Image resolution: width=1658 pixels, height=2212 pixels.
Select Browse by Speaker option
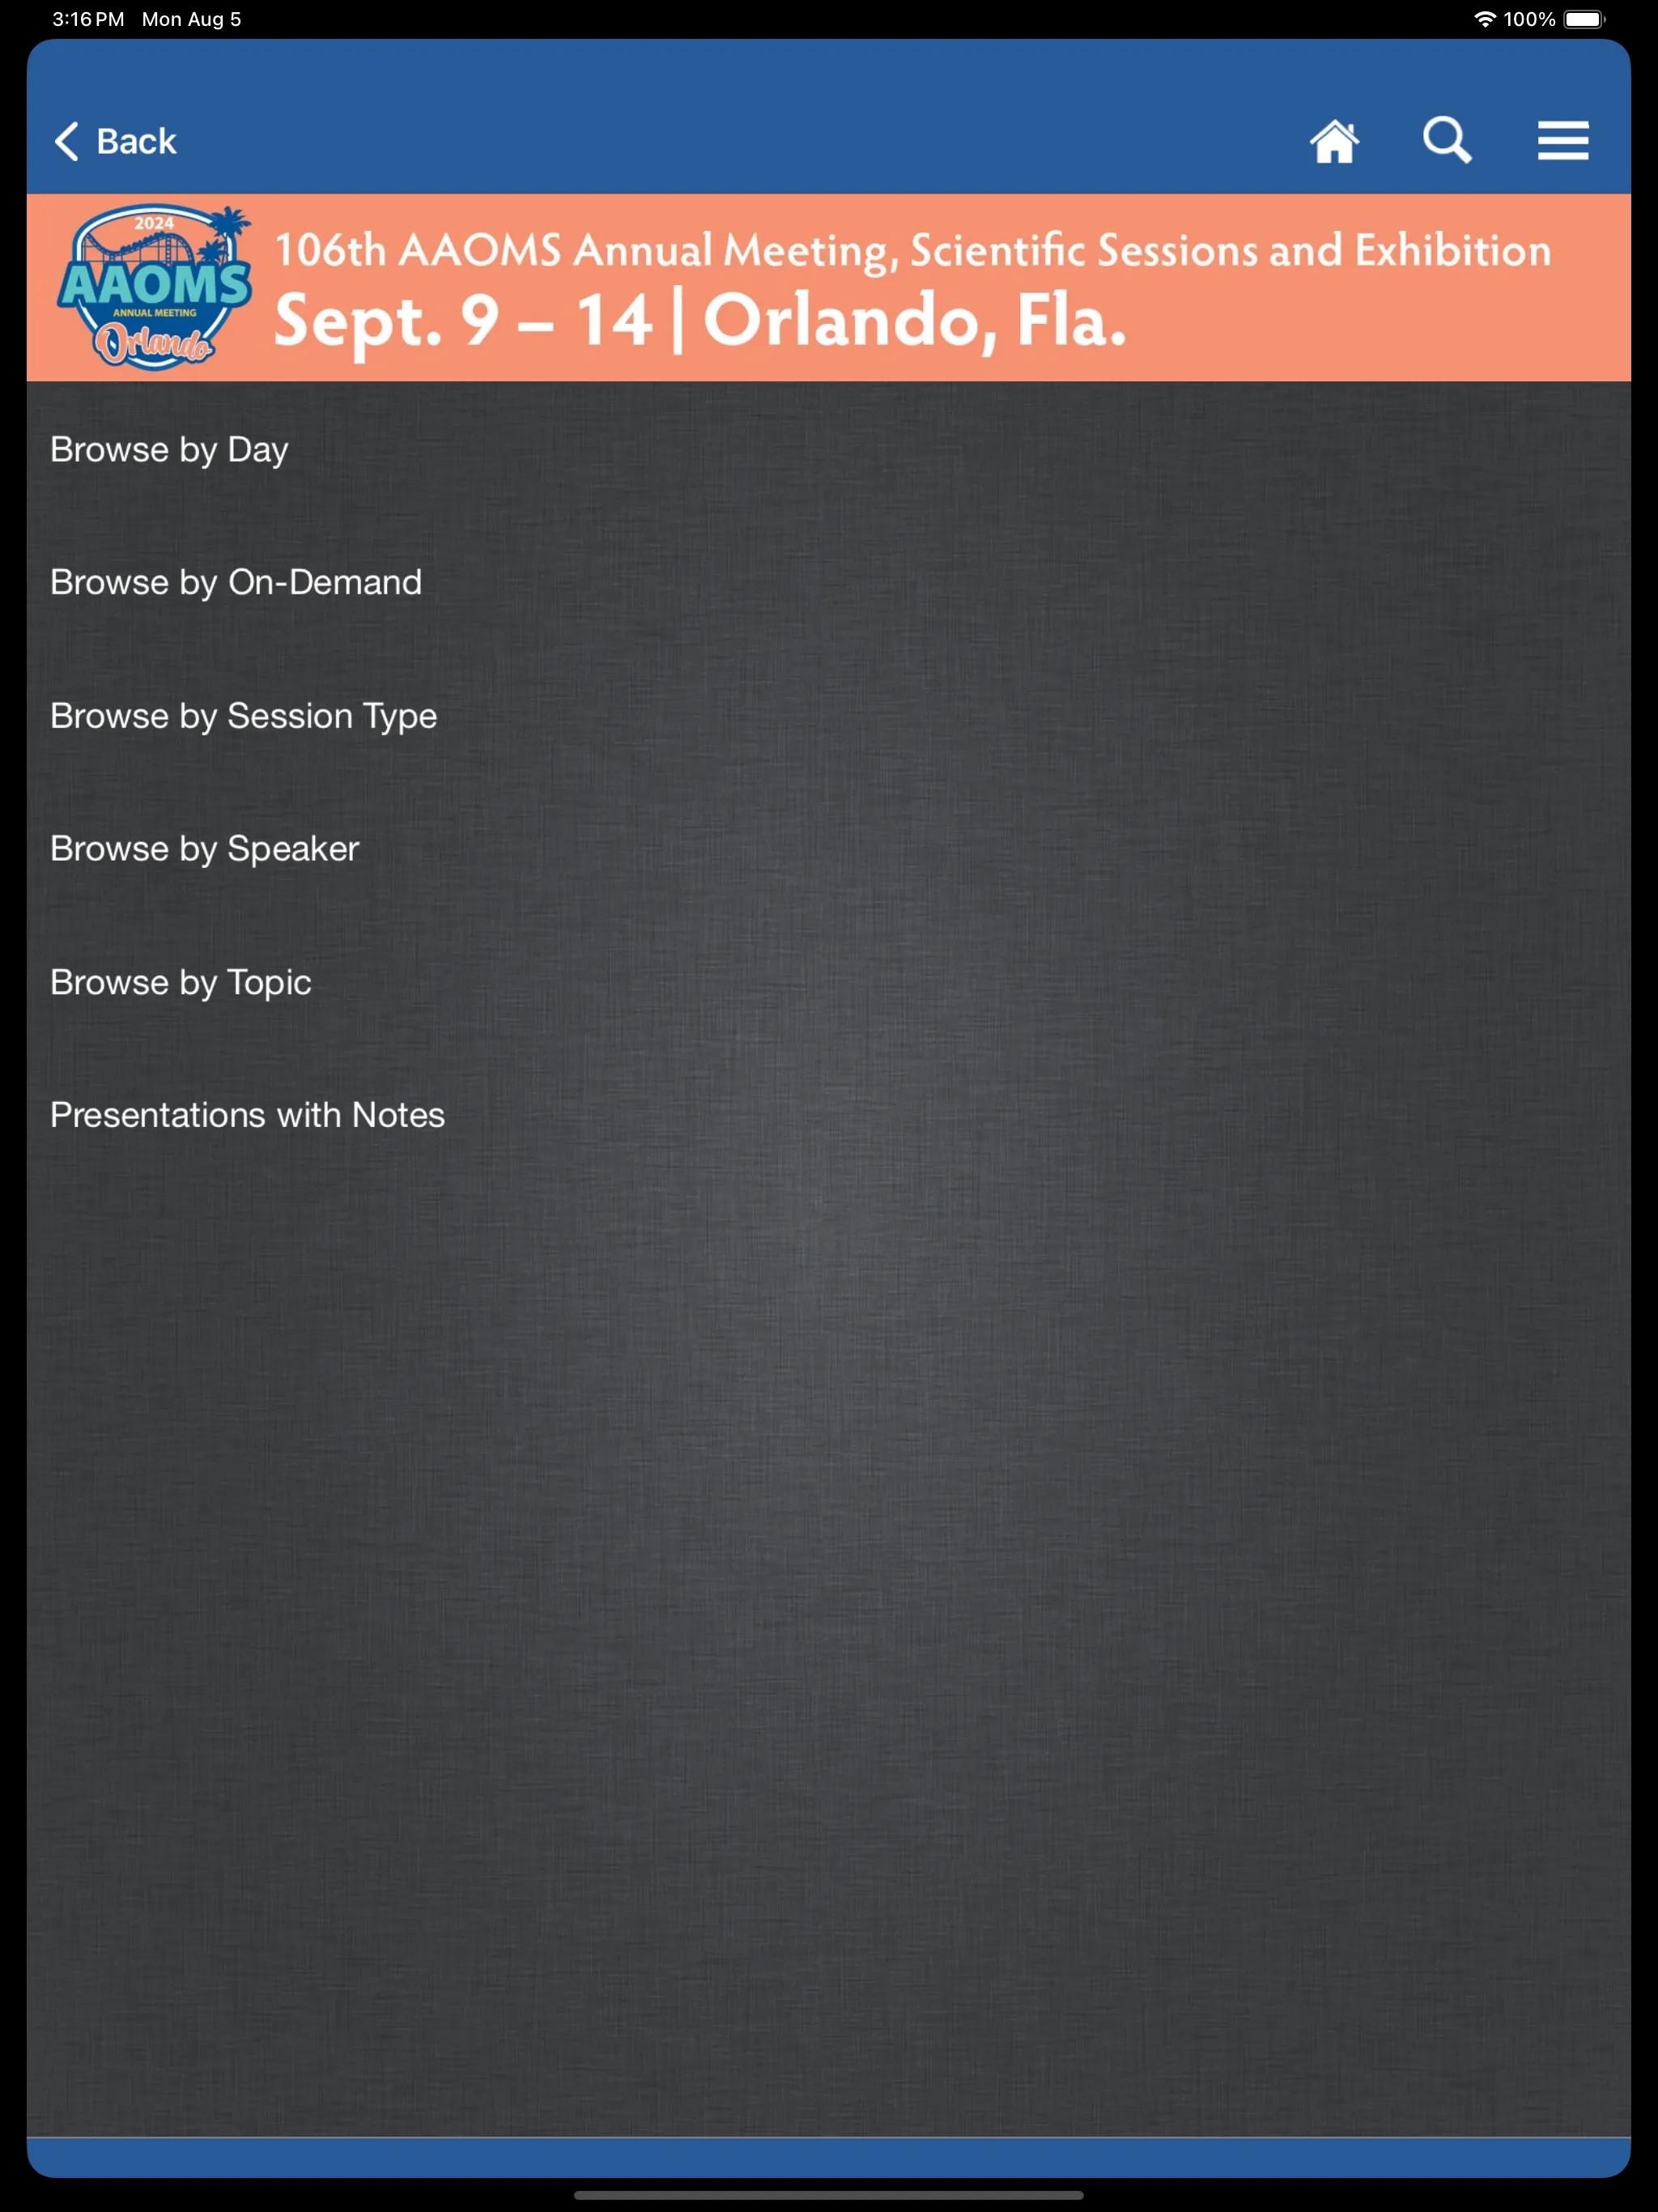pyautogui.click(x=206, y=849)
